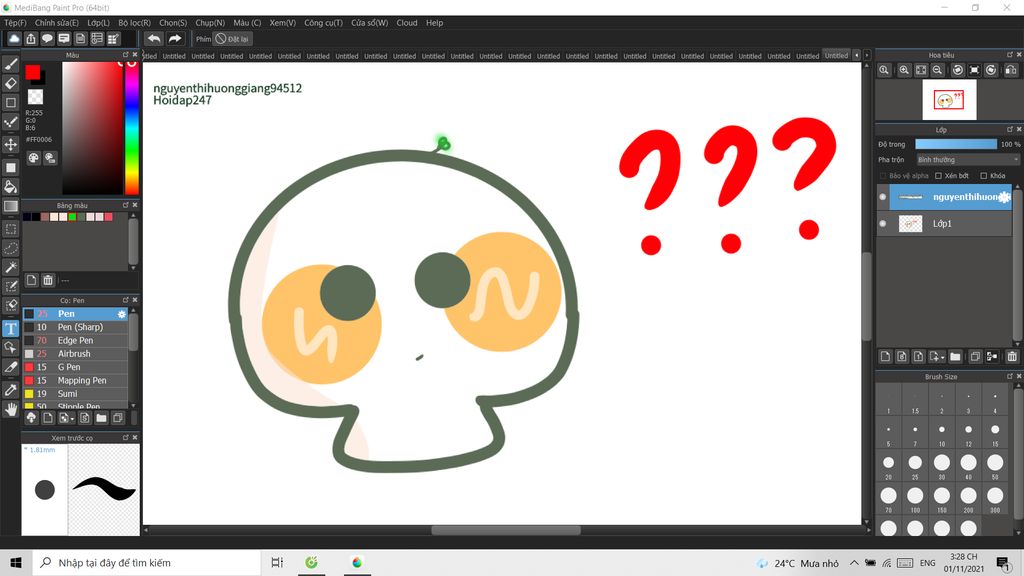
Task: Open the Cloud menu
Action: pyautogui.click(x=407, y=23)
